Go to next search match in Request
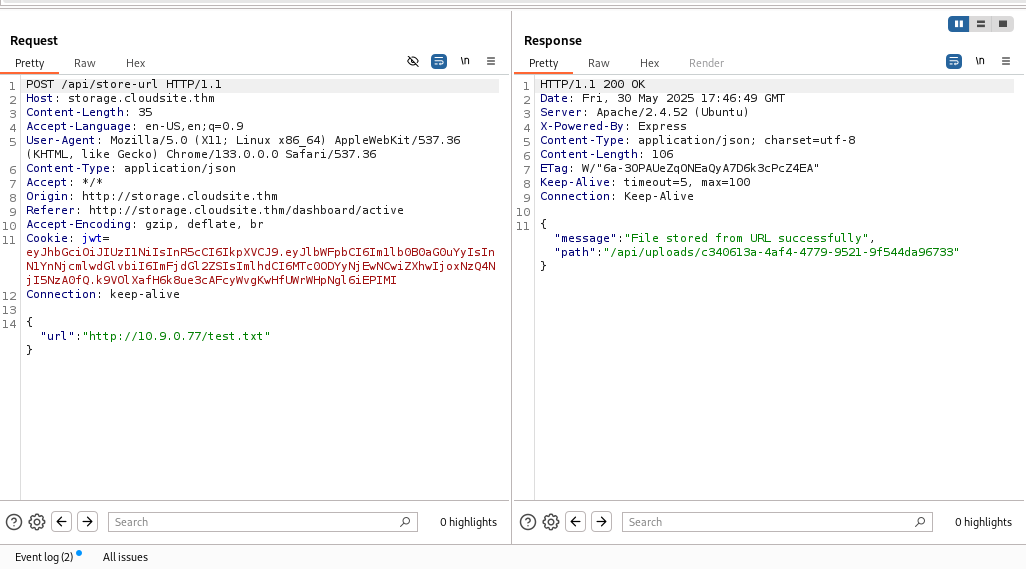Screen dimensions: 1026x569 pos(87,521)
